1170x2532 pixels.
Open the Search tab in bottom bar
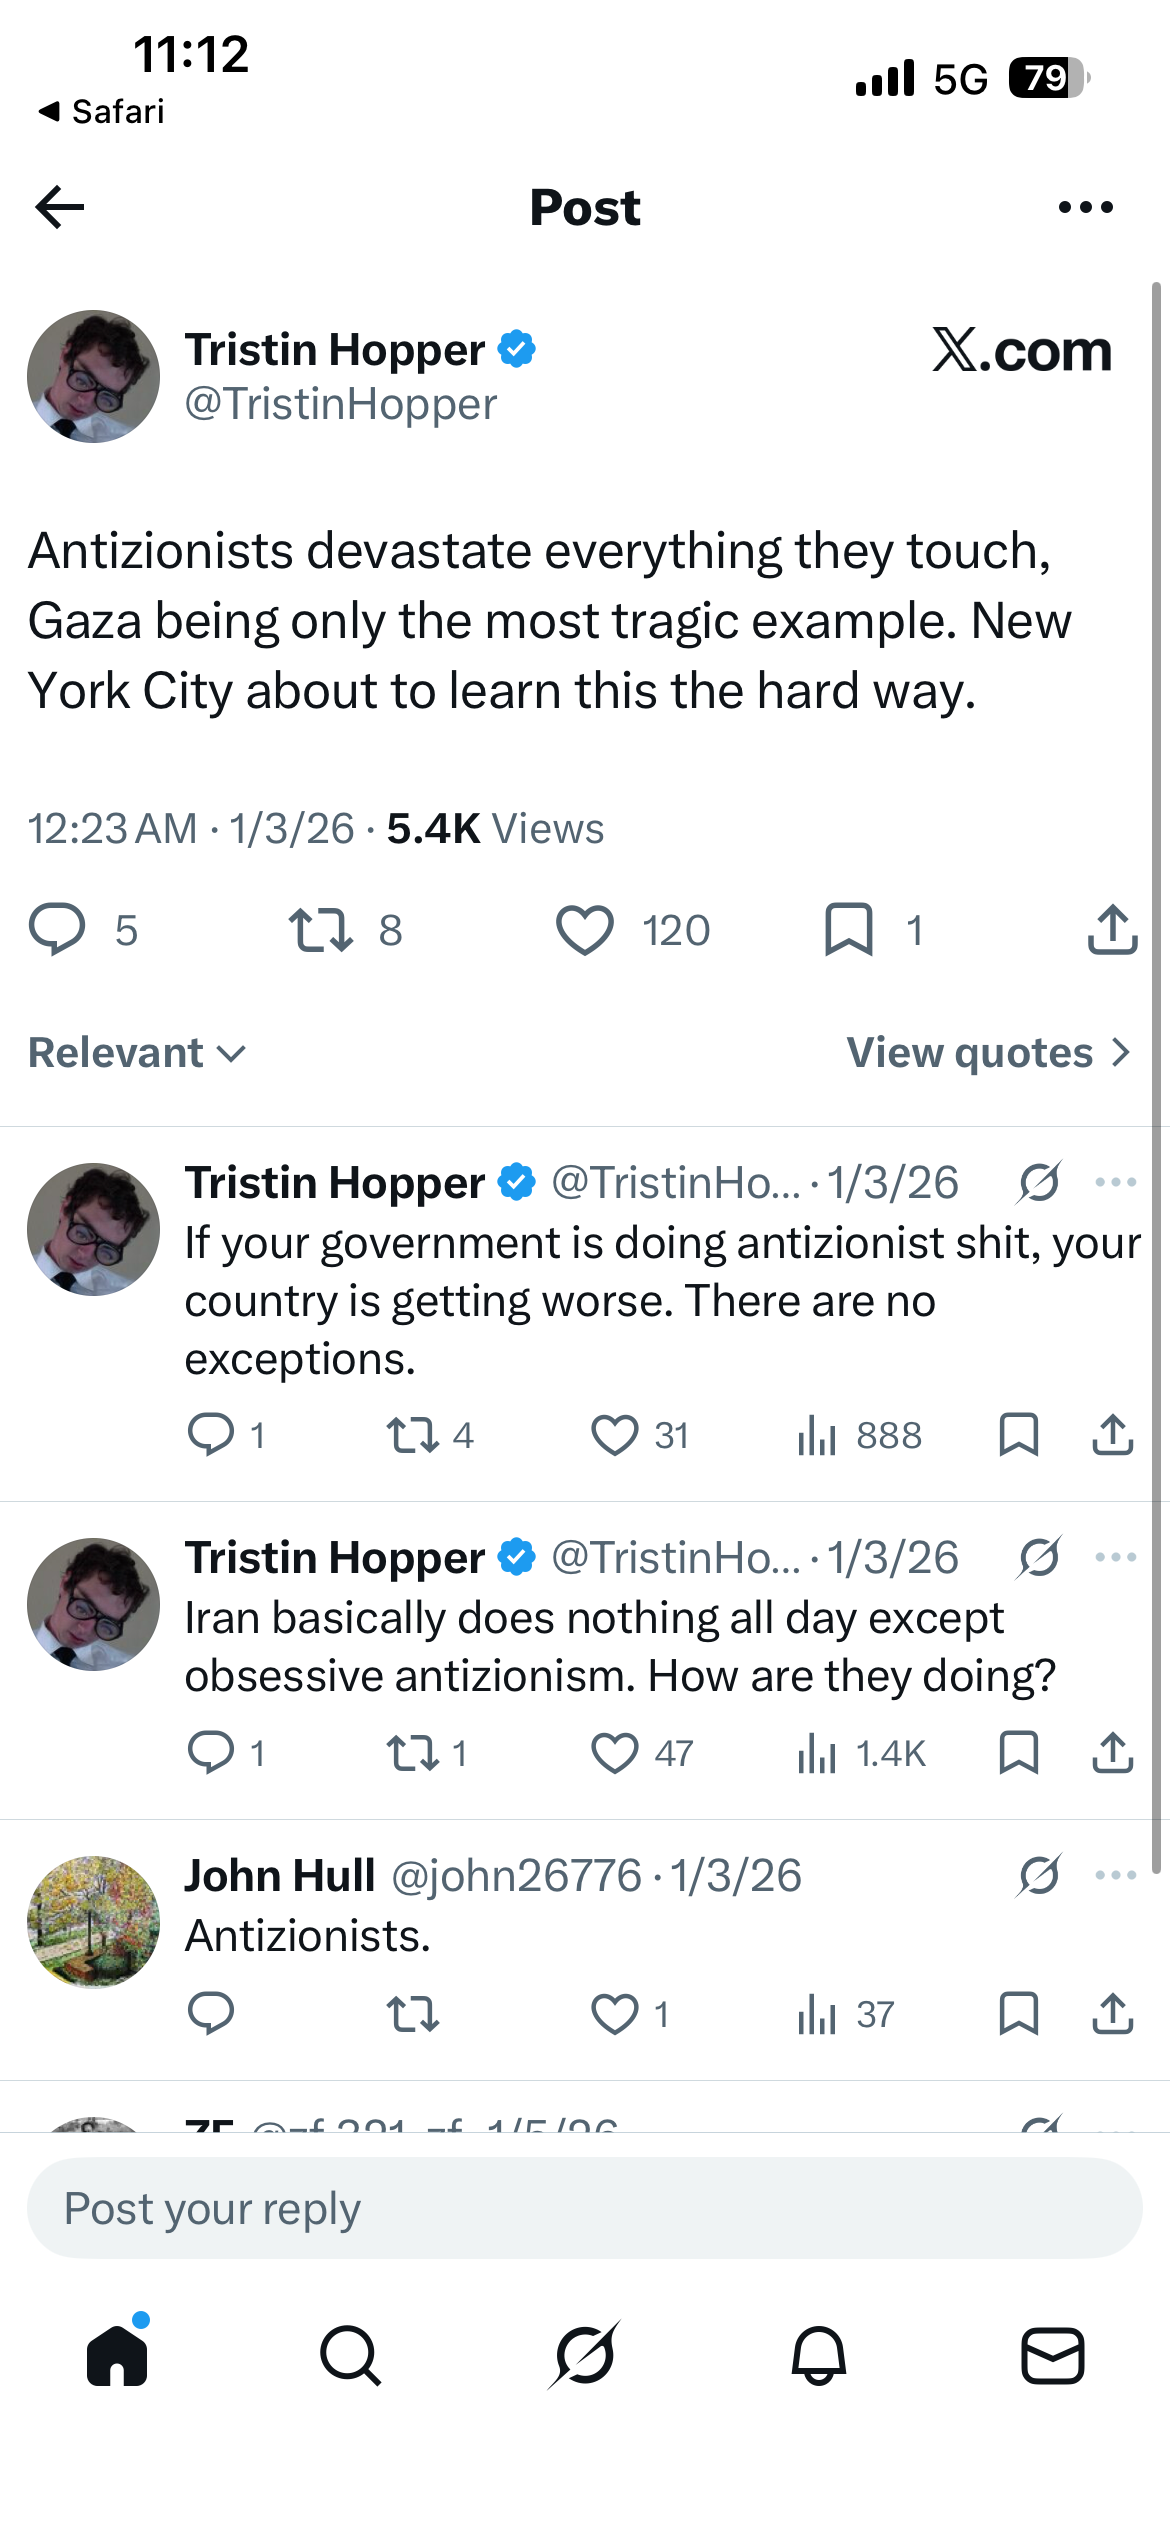[x=350, y=2355]
